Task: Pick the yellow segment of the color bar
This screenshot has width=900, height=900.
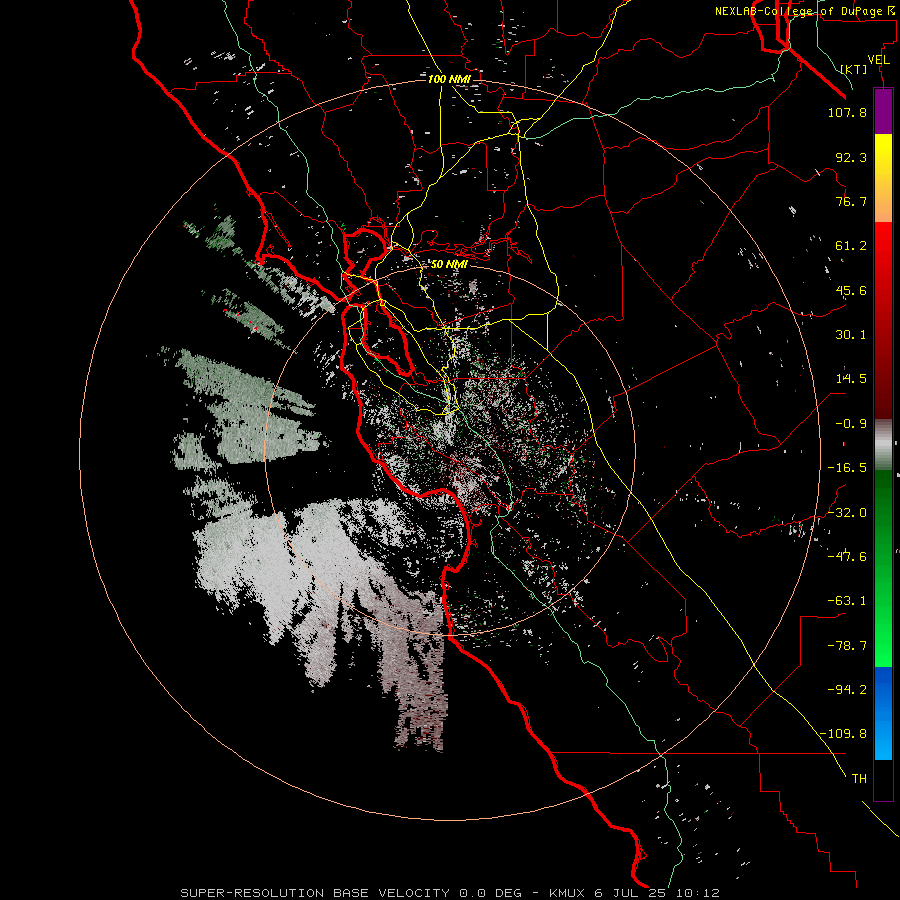Action: (x=883, y=178)
